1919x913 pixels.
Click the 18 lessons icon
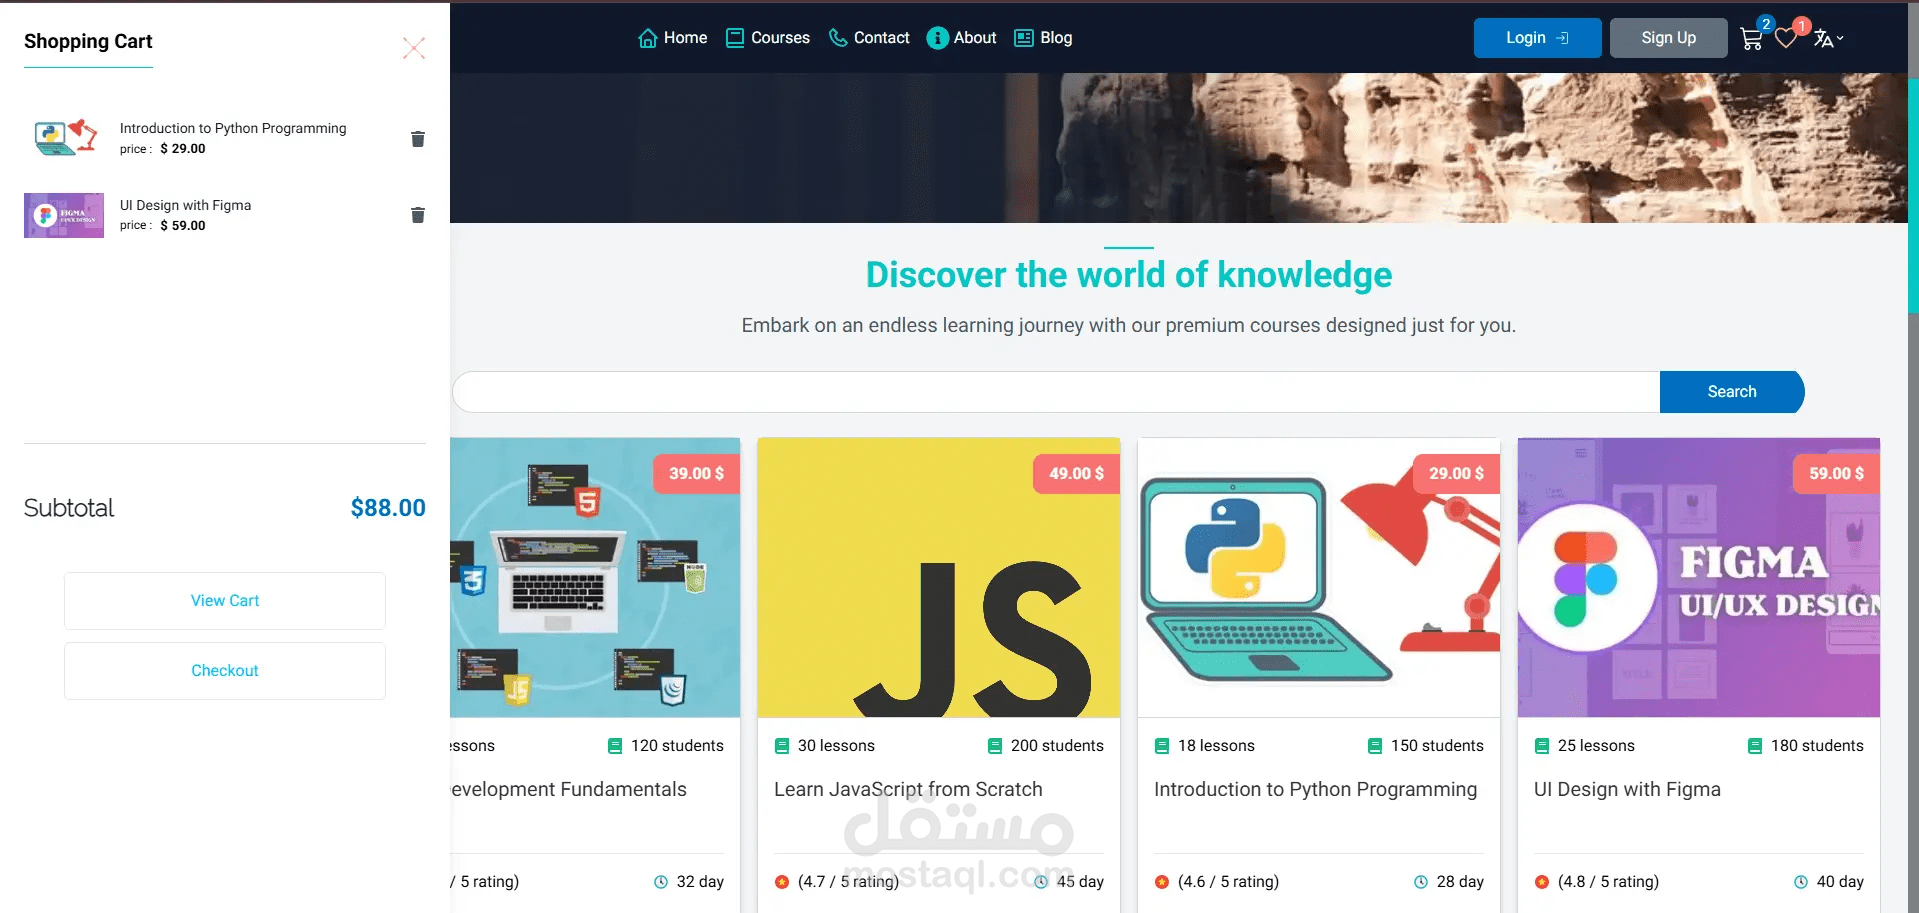click(x=1162, y=746)
